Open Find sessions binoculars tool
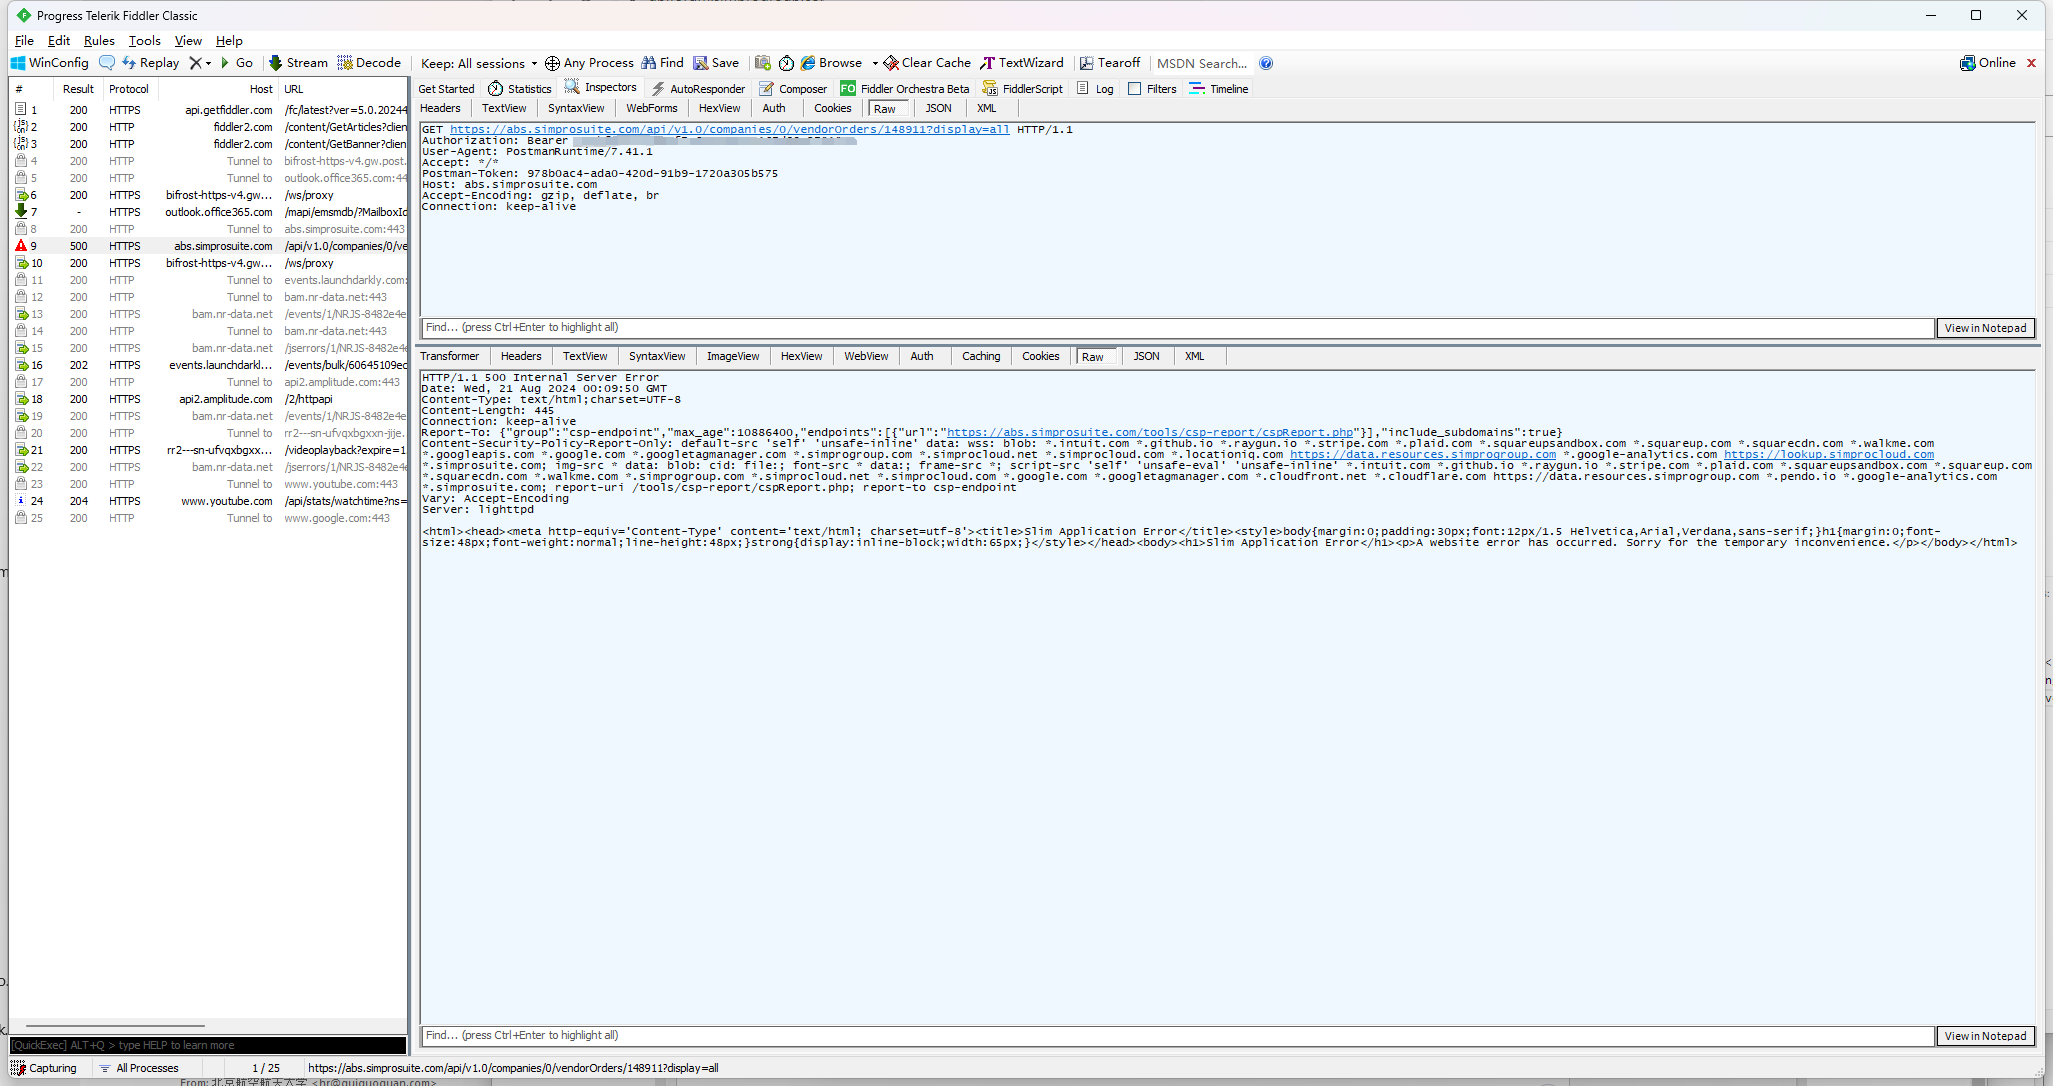The image size is (2053, 1086). point(663,63)
